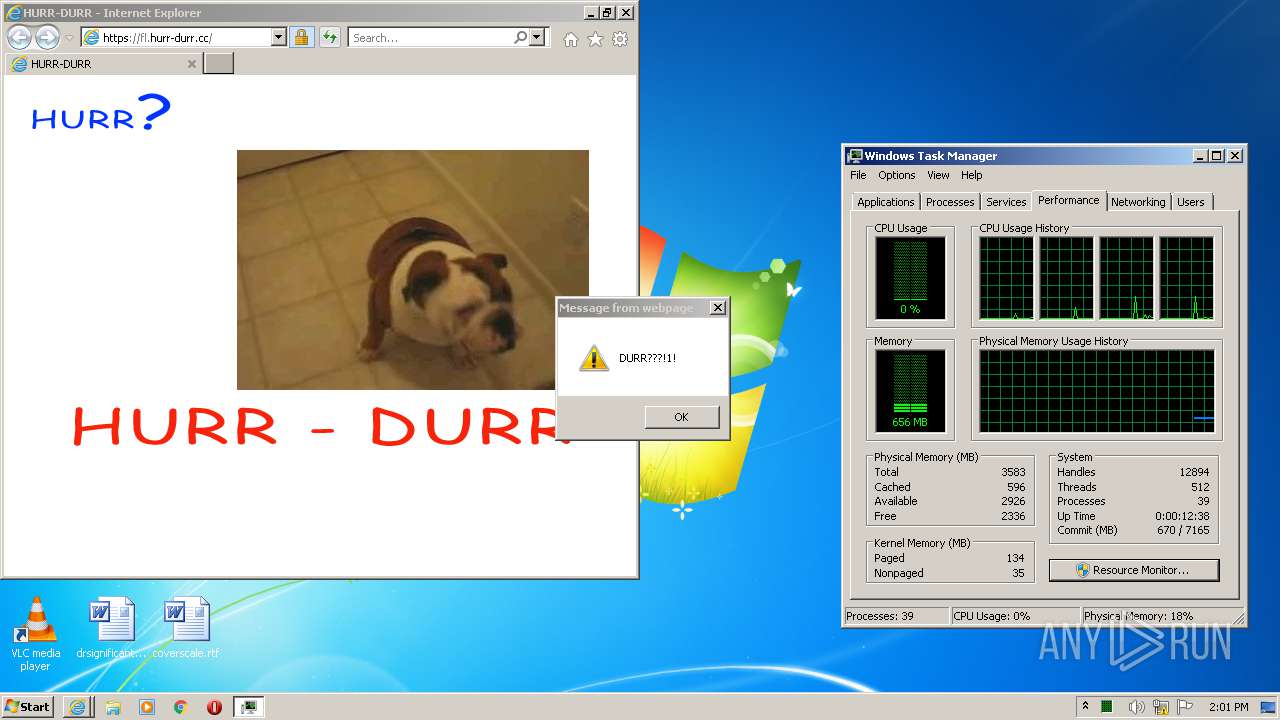Click inside the Search box
The width and height of the screenshot is (1280, 720).
[431, 38]
